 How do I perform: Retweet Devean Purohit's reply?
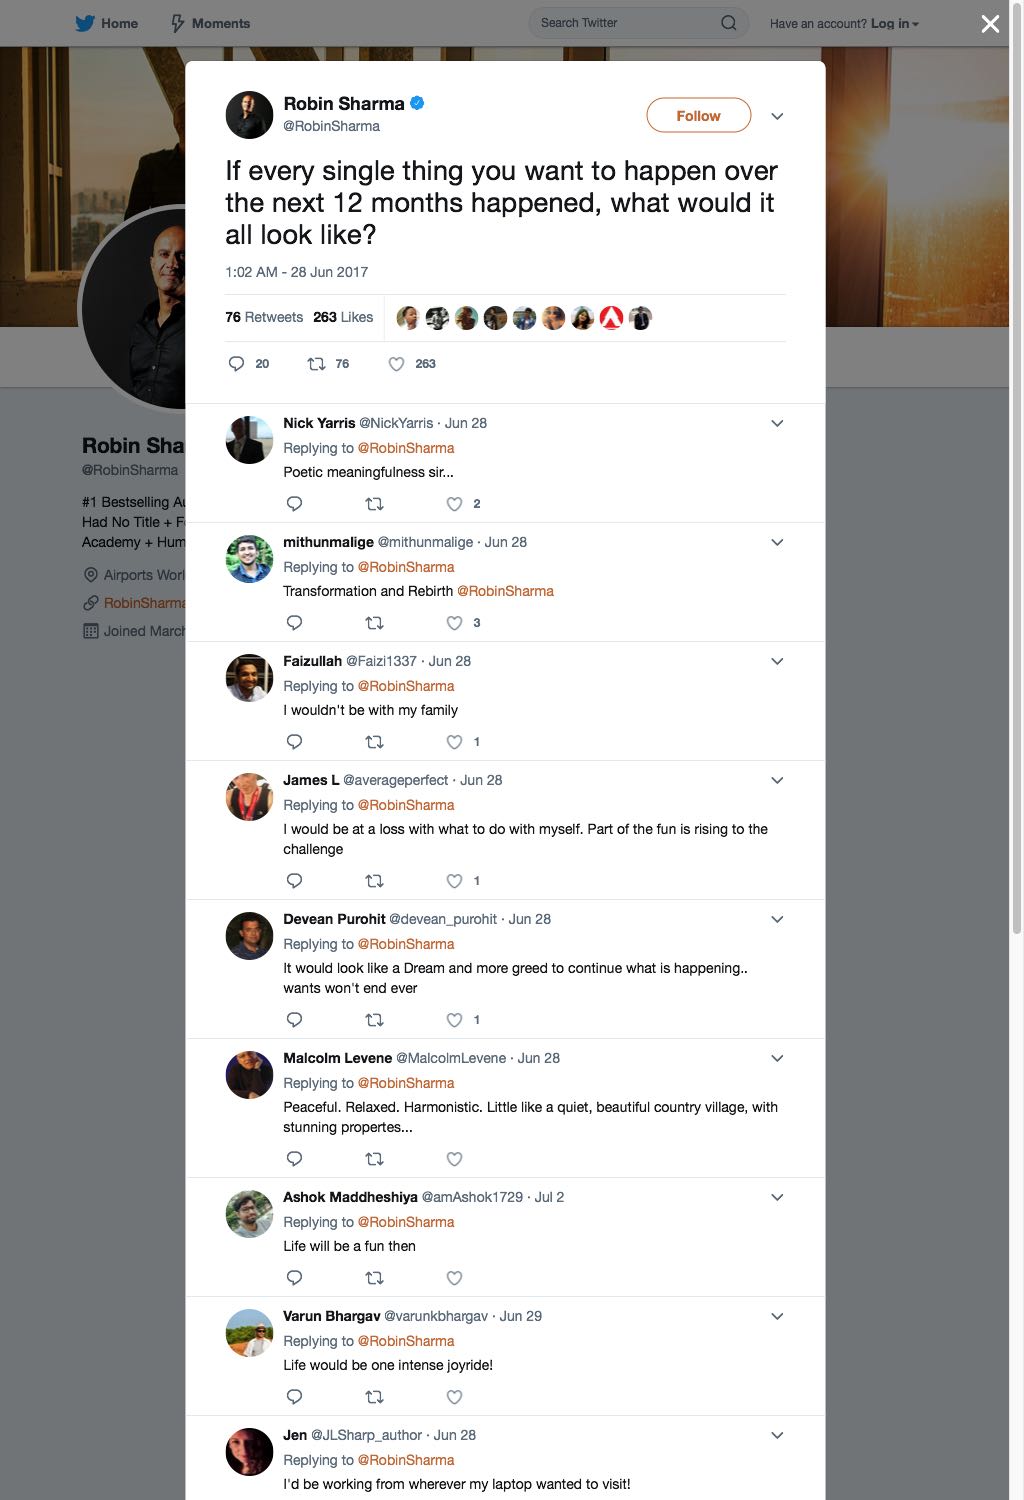coord(374,1020)
